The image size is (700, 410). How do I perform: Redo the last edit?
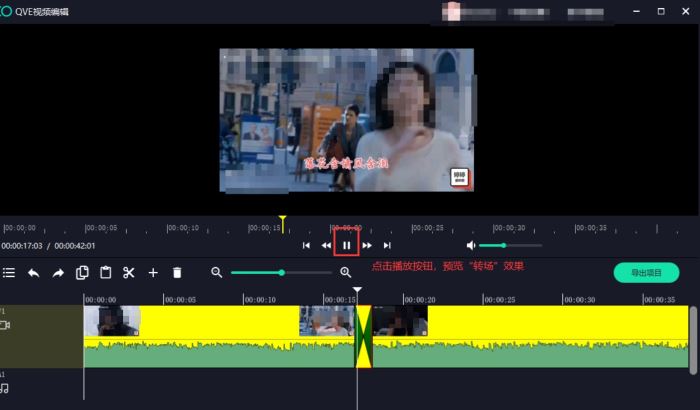click(x=58, y=272)
